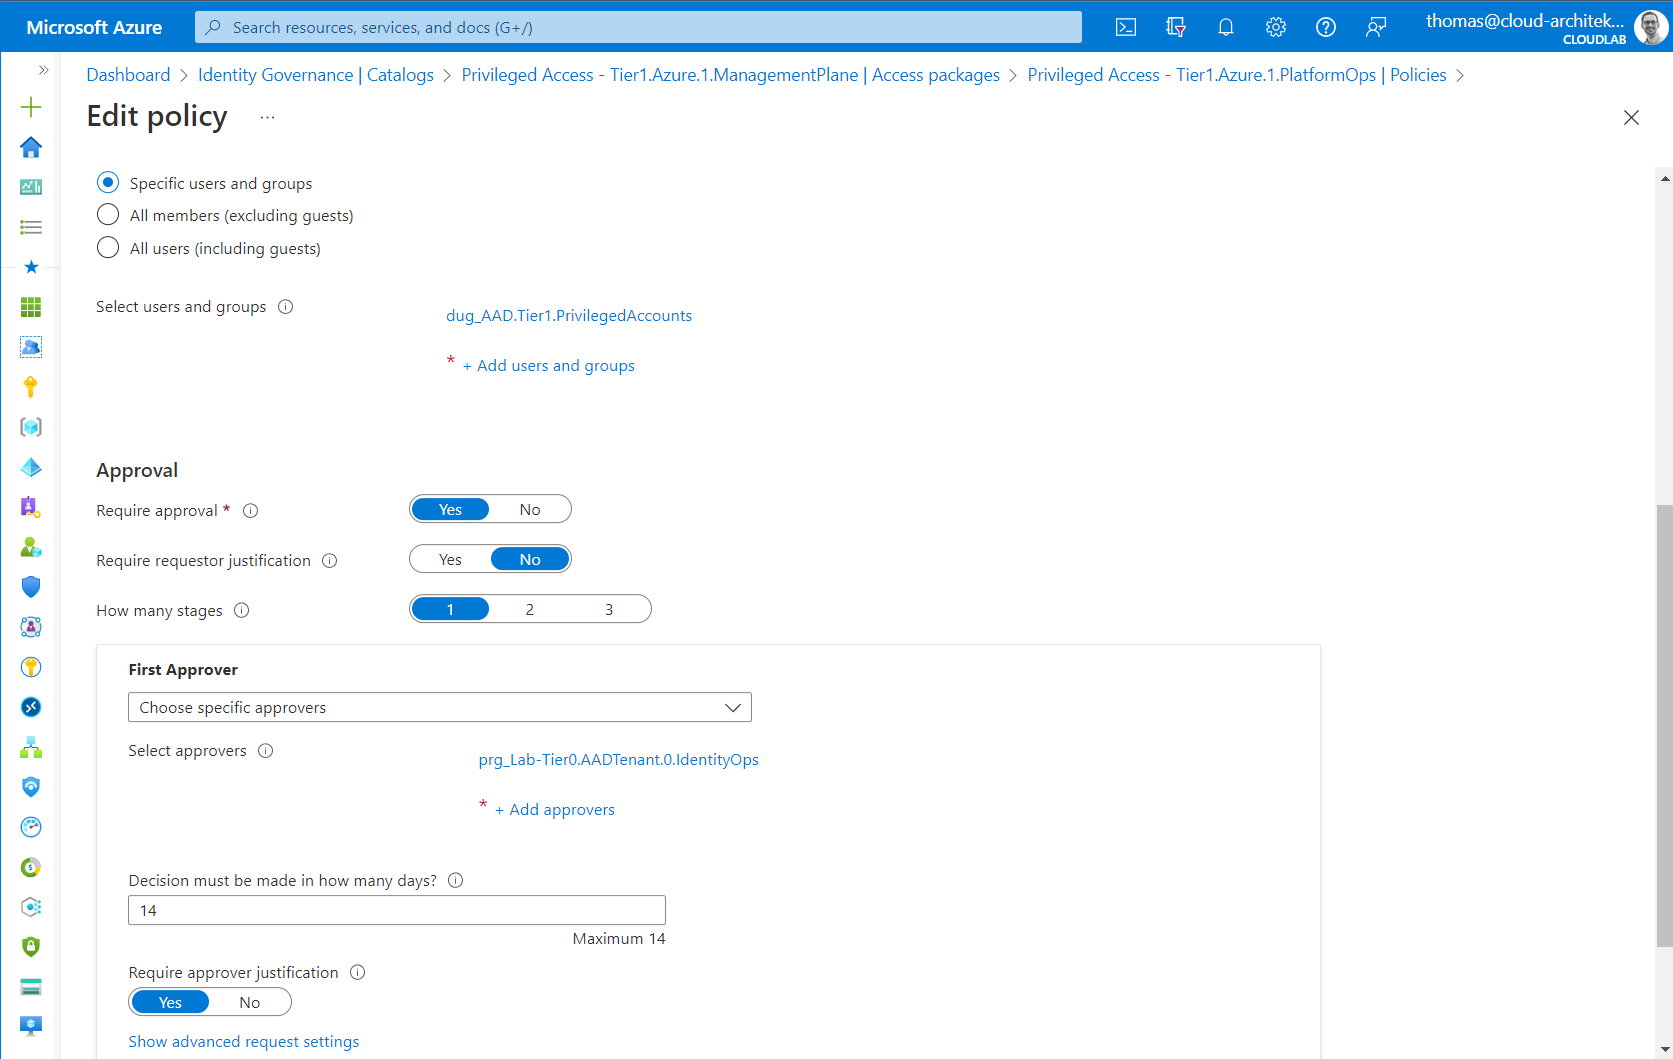Screen dimensions: 1673x1059
Task: Click info icon beside Decision days question
Action: pos(456,881)
